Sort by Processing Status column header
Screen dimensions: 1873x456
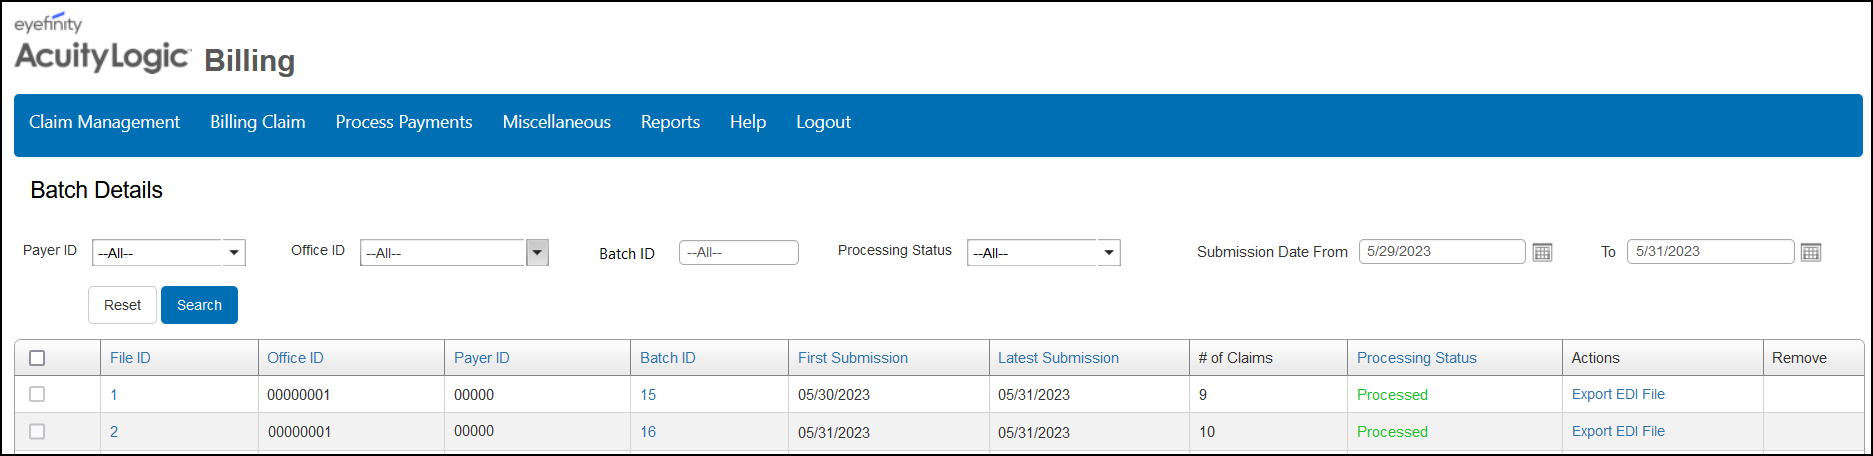coord(1416,358)
